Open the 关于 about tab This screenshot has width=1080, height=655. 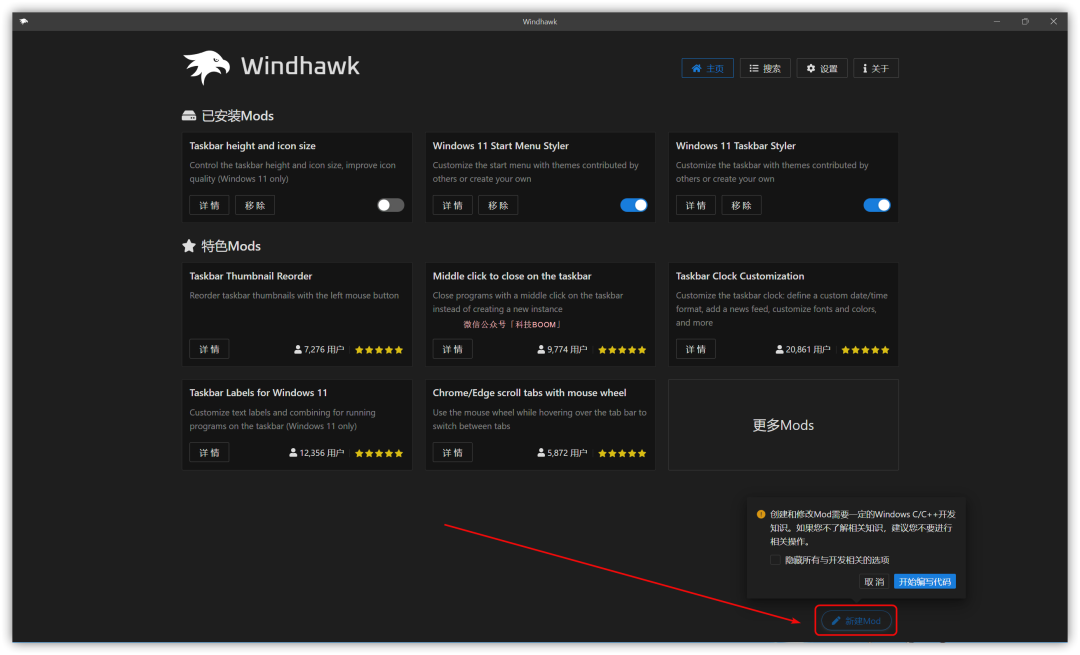click(x=875, y=68)
